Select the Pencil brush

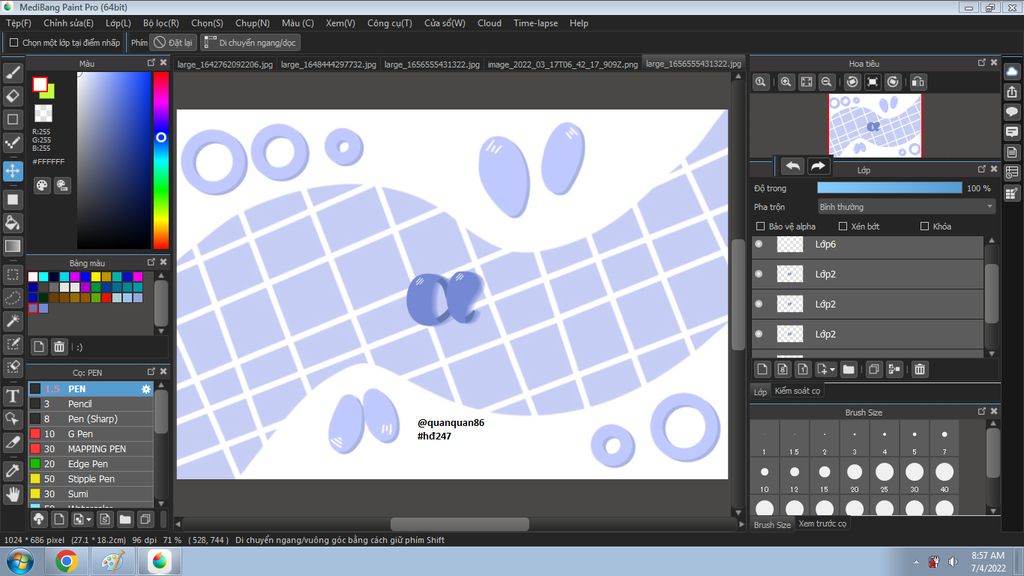[91, 404]
